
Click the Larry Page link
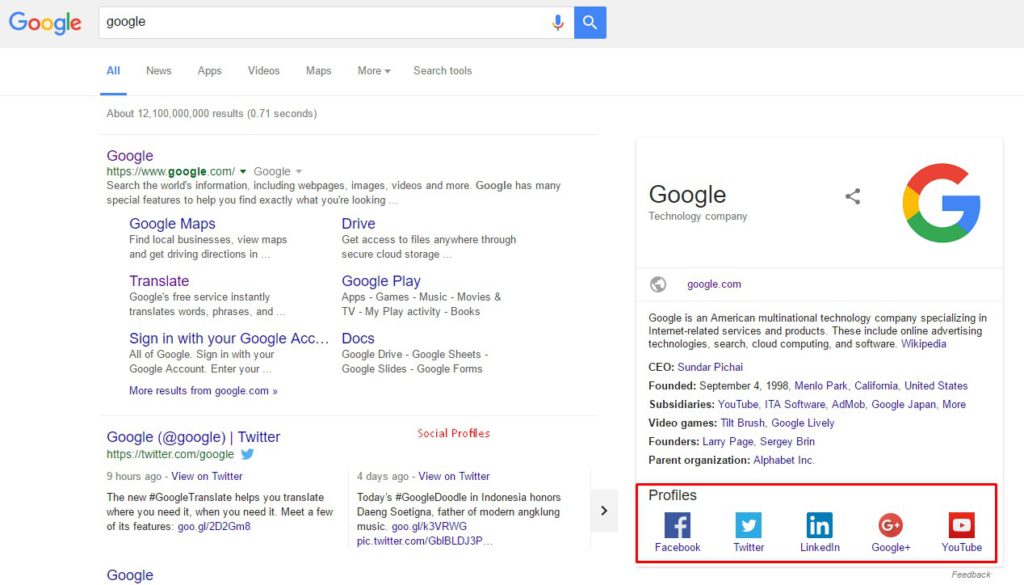click(728, 441)
